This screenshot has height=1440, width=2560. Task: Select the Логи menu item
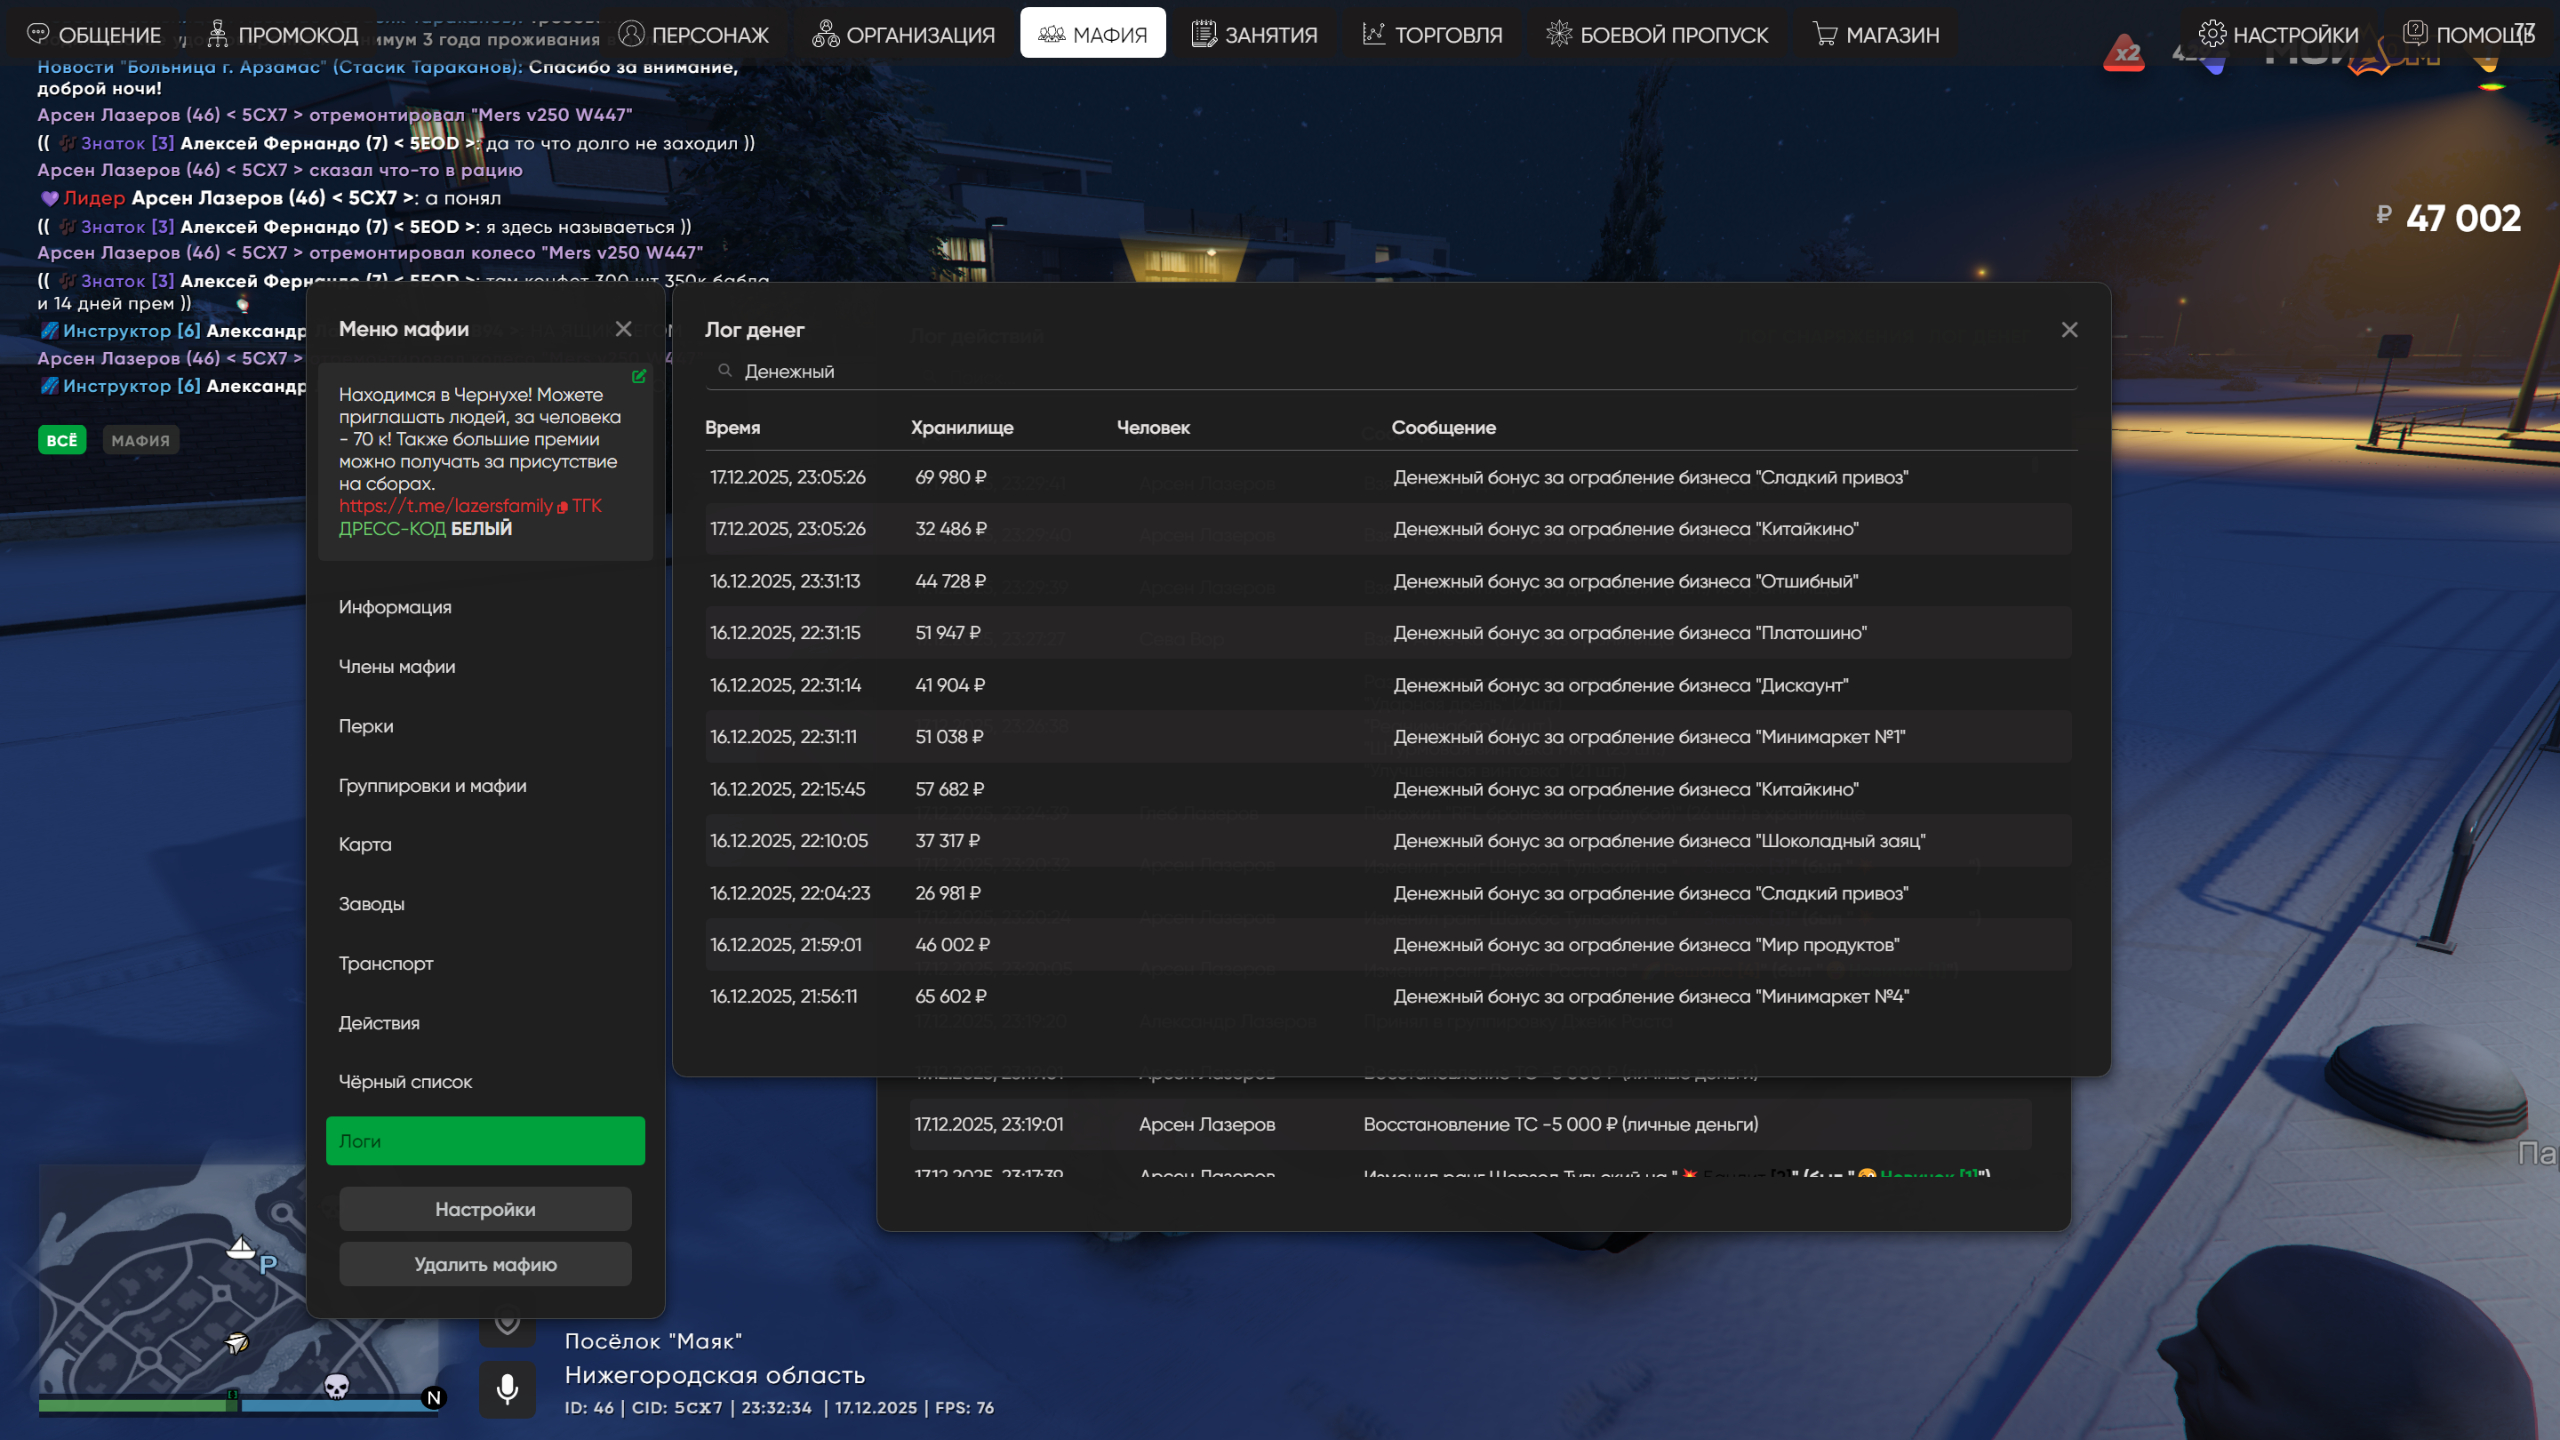click(x=485, y=1141)
